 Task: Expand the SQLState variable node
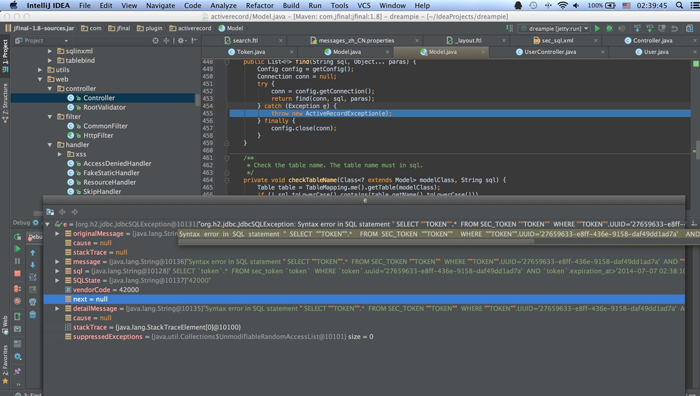click(x=57, y=280)
